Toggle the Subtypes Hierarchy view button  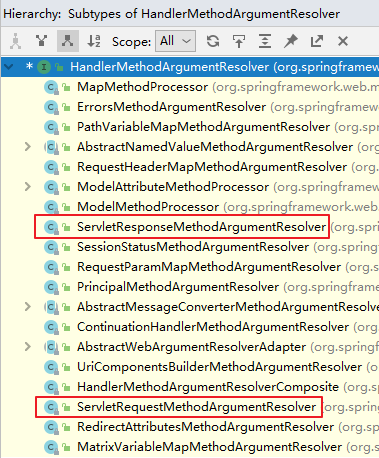68,41
